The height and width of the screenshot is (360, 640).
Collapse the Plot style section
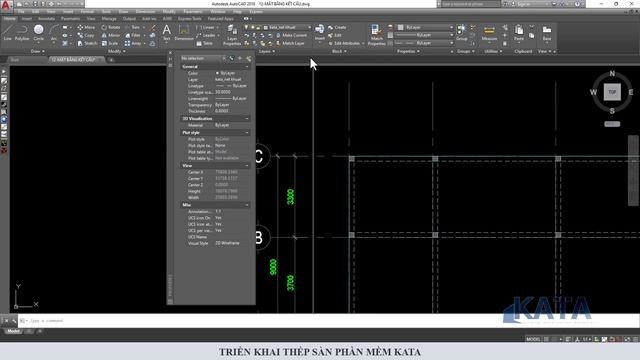[x=247, y=133]
